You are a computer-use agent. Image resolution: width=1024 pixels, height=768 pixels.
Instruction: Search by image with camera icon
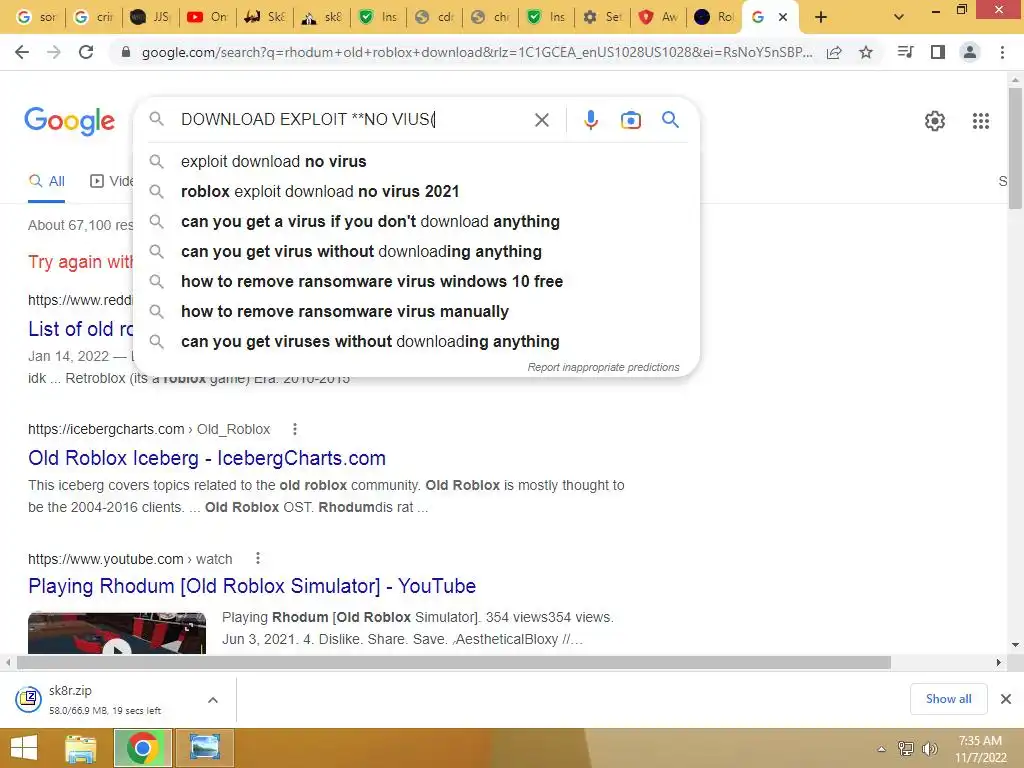click(x=630, y=120)
